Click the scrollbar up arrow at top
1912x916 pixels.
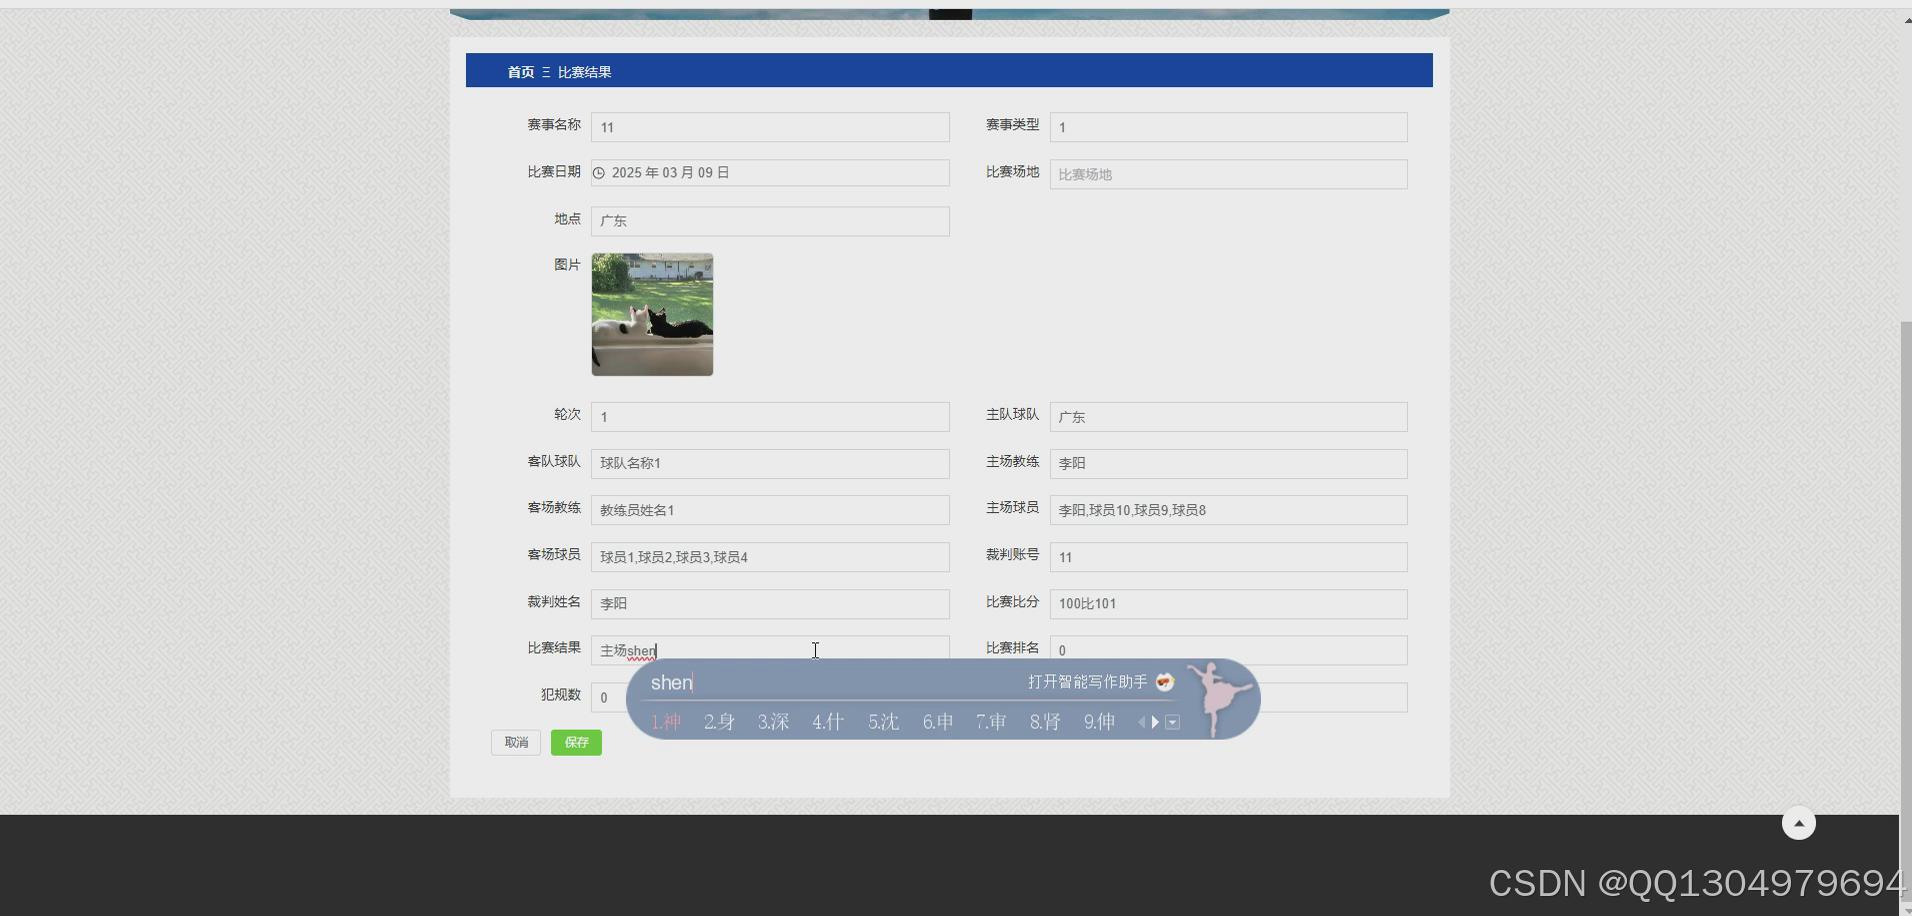[x=1906, y=20]
